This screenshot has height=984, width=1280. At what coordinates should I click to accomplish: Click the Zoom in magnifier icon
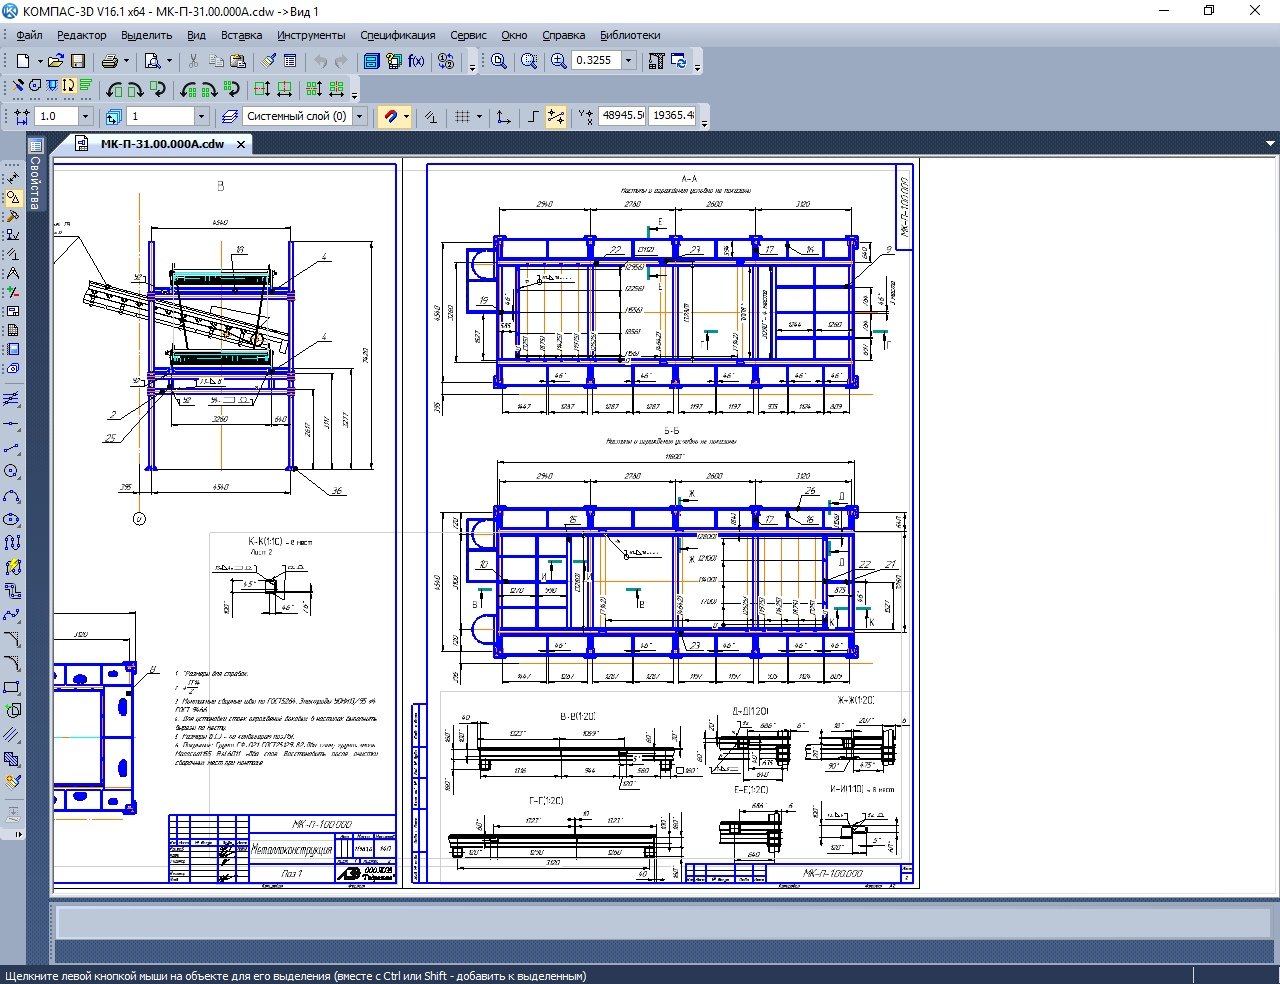click(559, 61)
